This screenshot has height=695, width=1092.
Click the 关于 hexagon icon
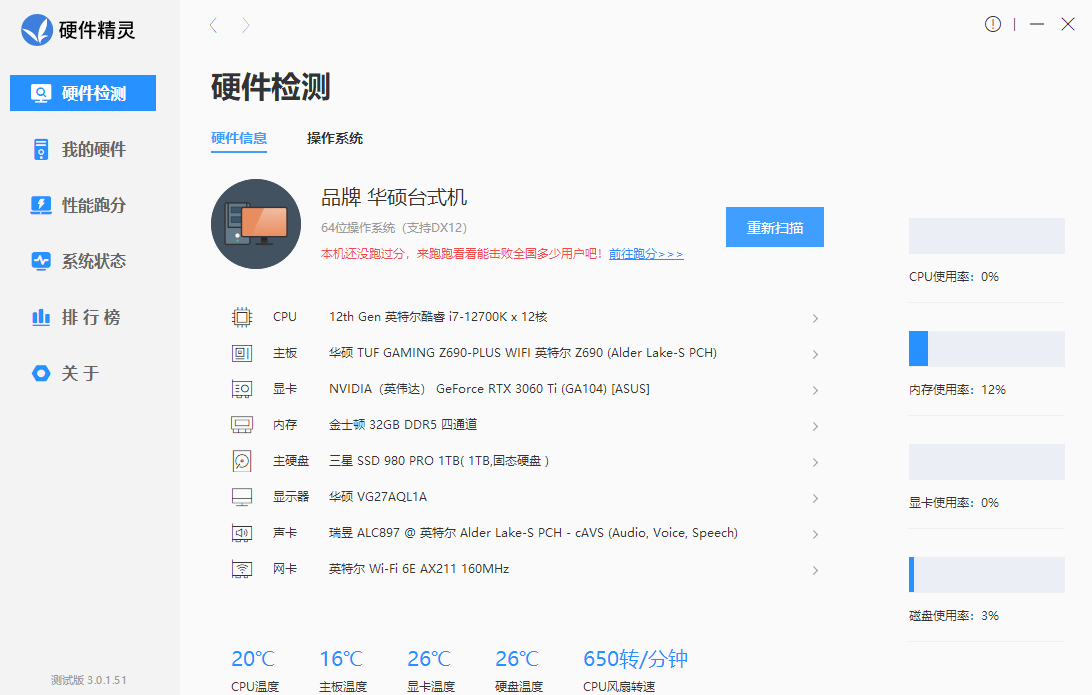point(41,373)
